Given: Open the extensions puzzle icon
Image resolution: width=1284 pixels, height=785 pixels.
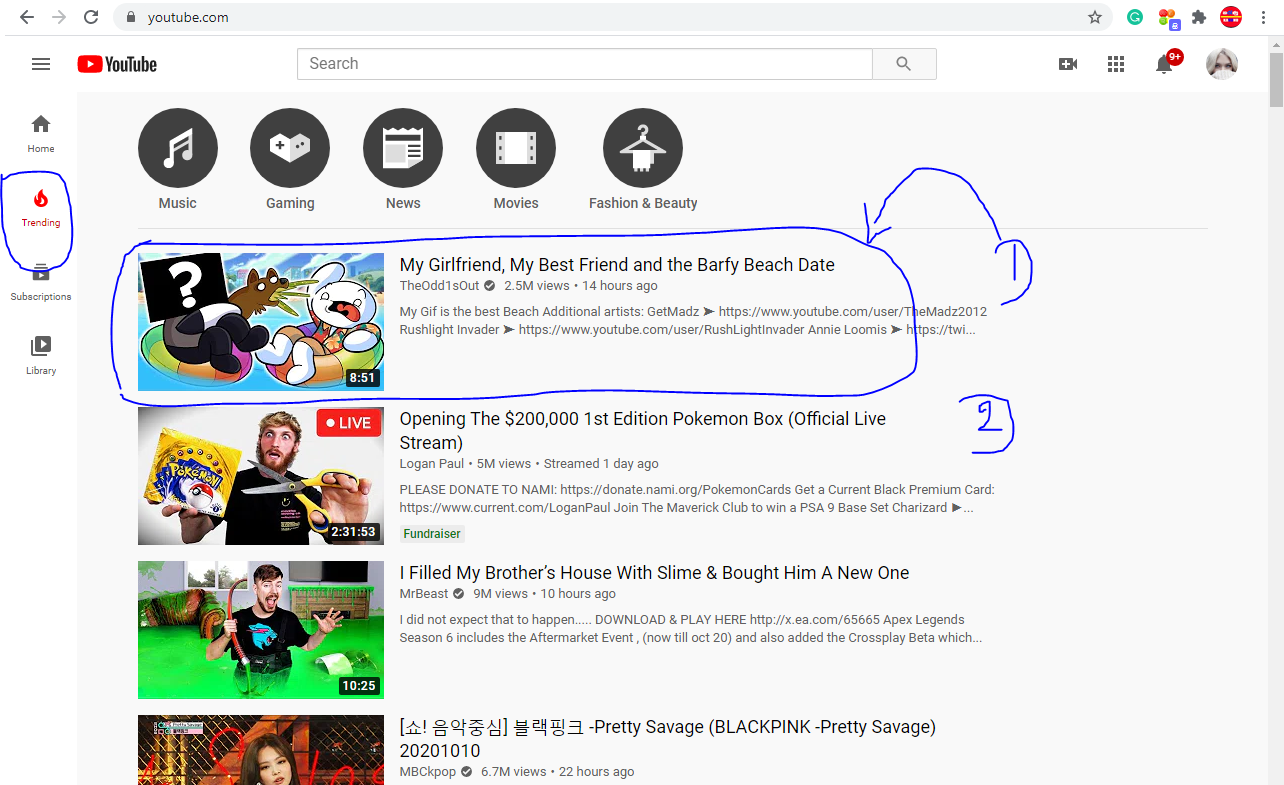Looking at the screenshot, I should pos(1198,17).
